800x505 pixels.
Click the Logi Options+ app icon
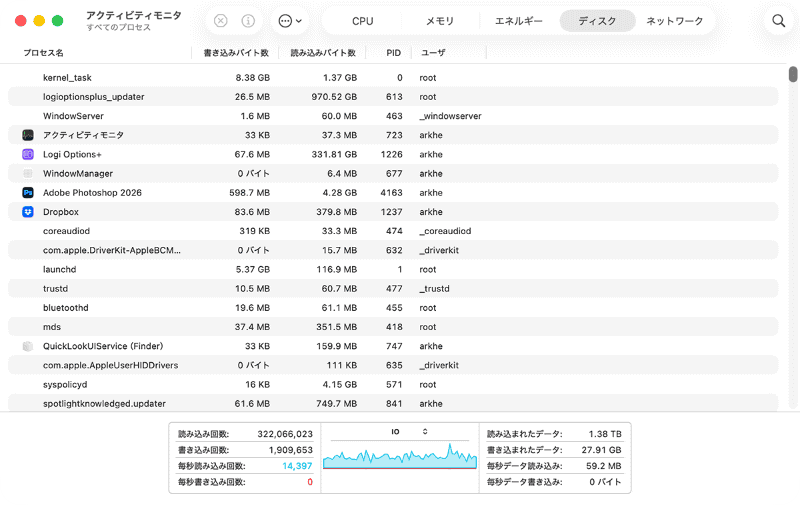[28, 154]
